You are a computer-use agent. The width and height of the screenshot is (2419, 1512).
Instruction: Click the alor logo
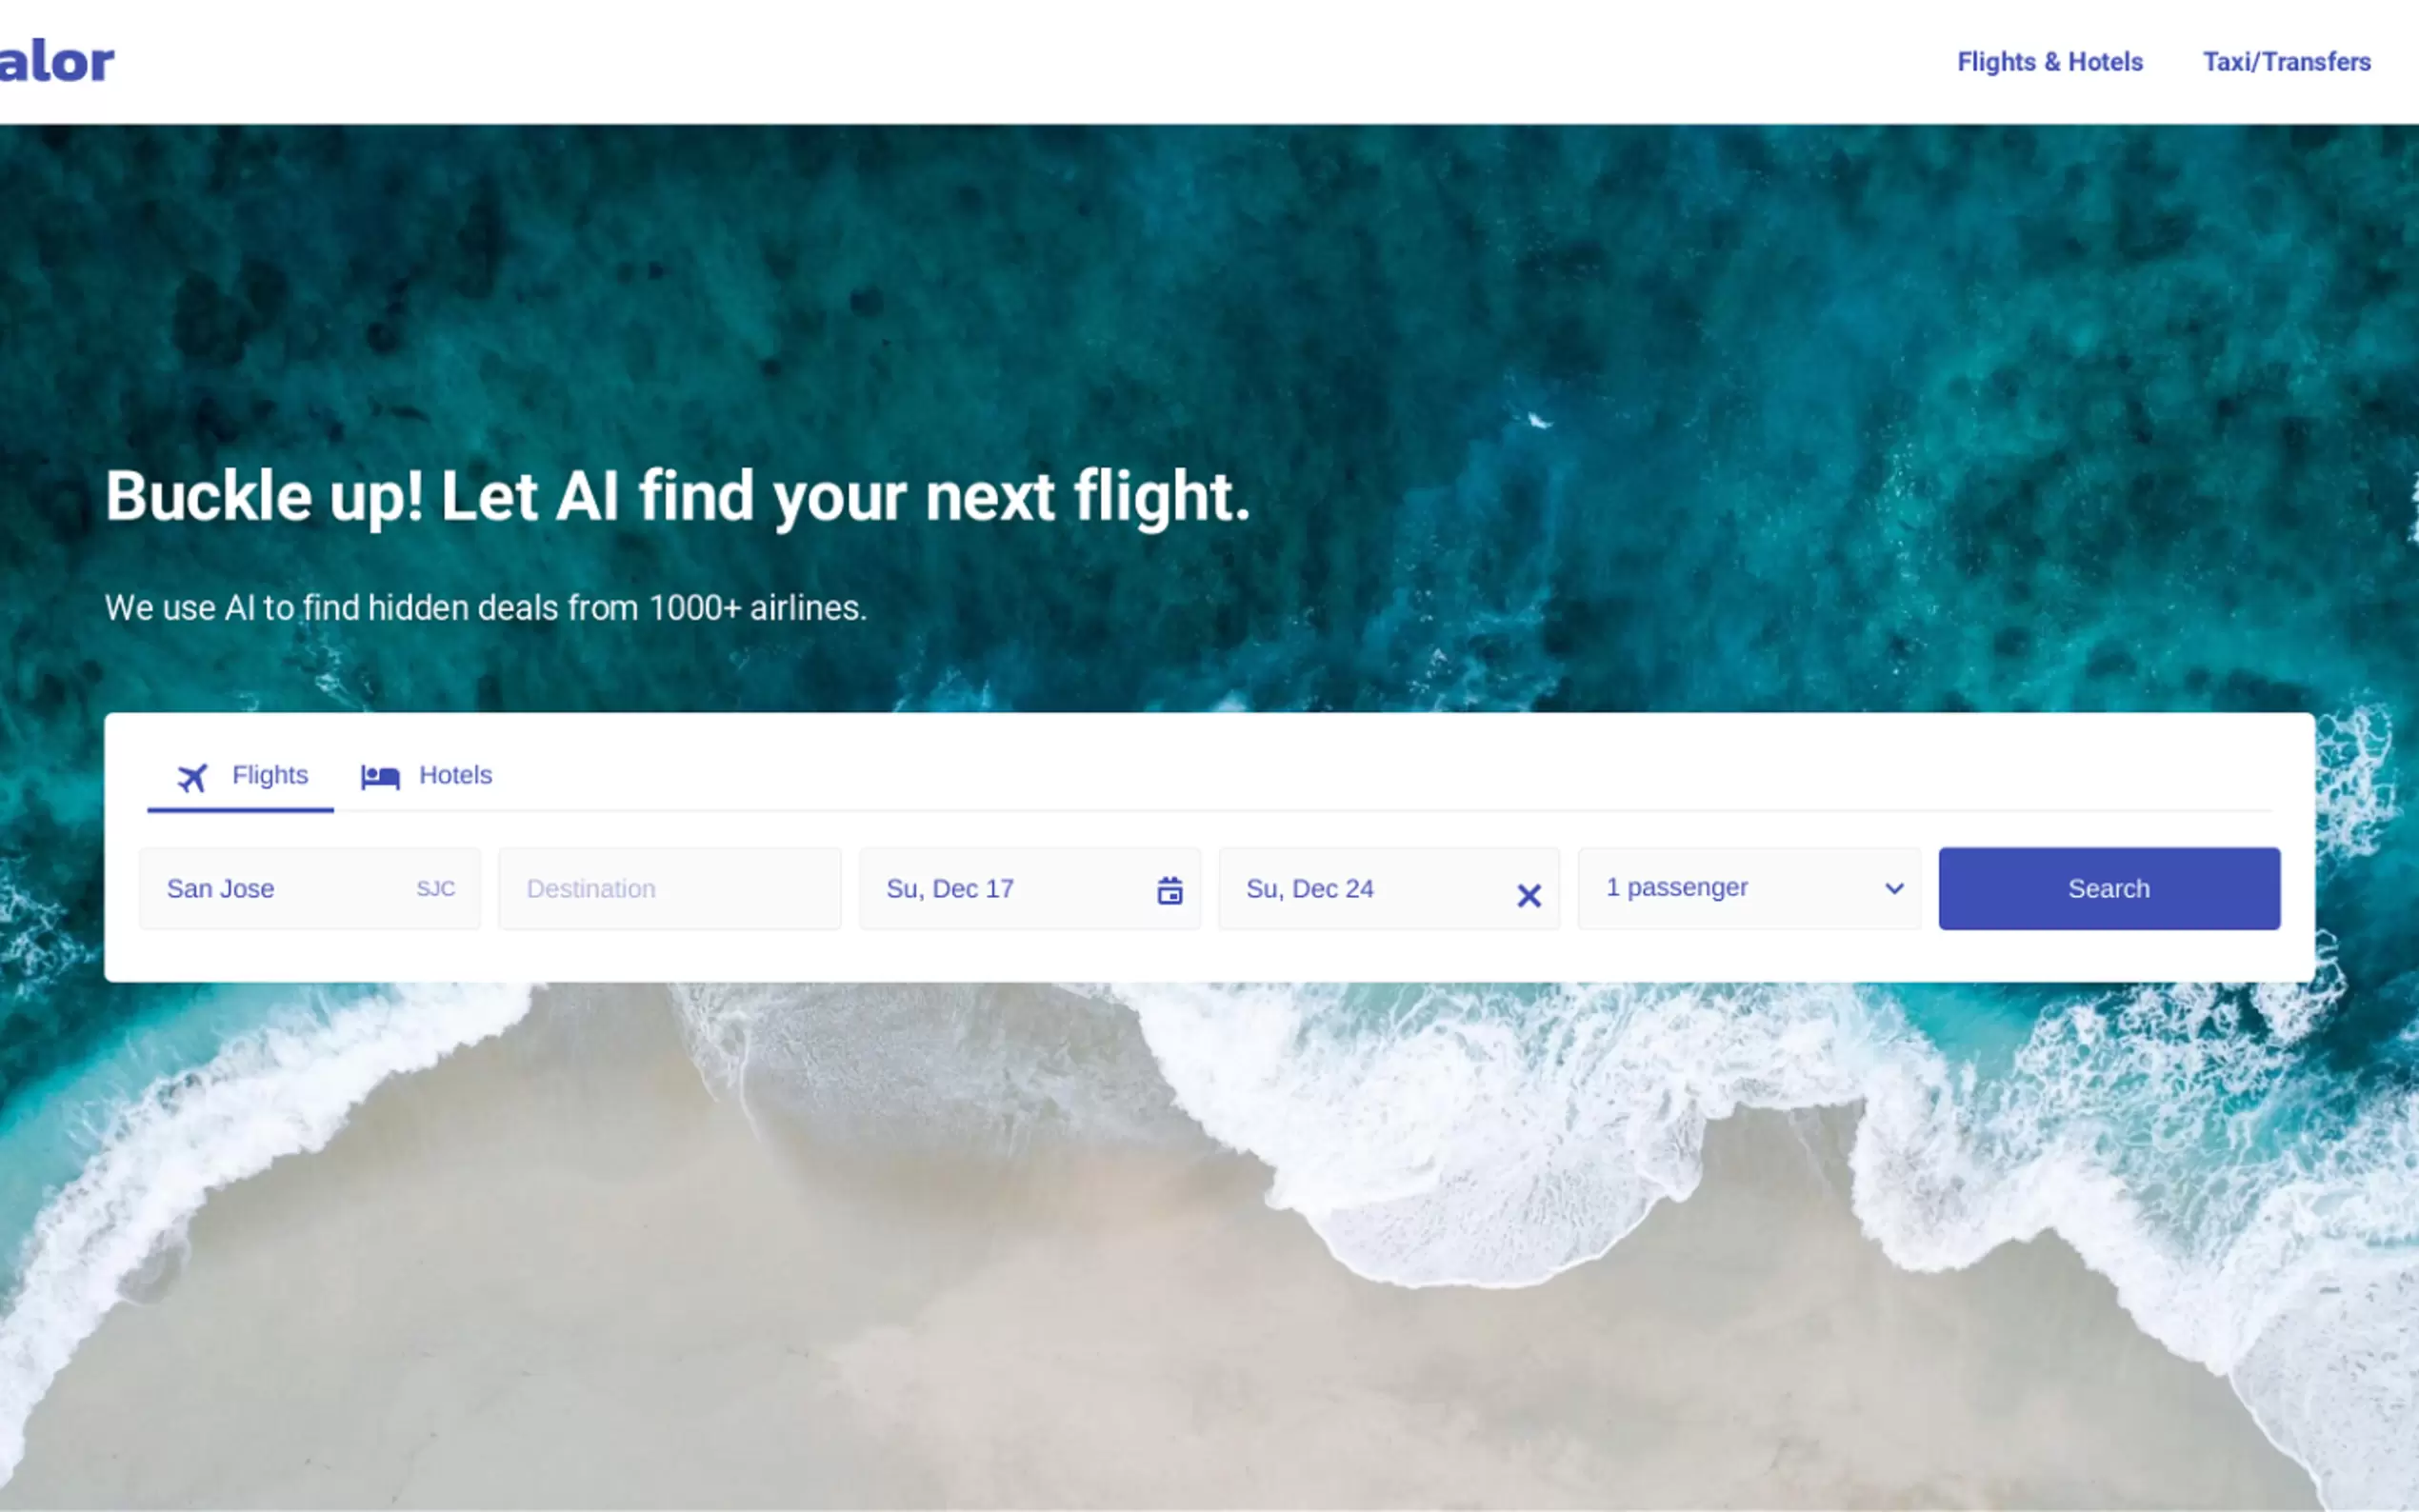[57, 62]
